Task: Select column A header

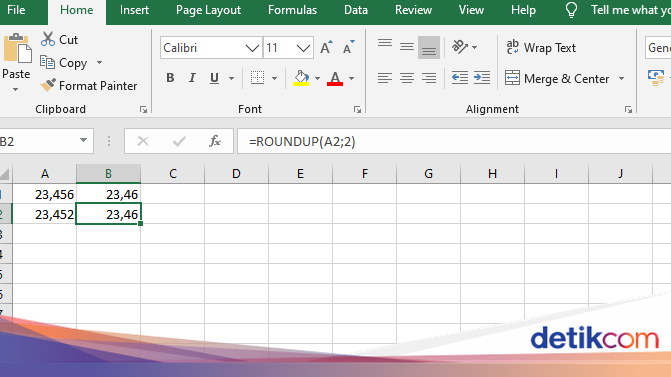Action: [45, 173]
